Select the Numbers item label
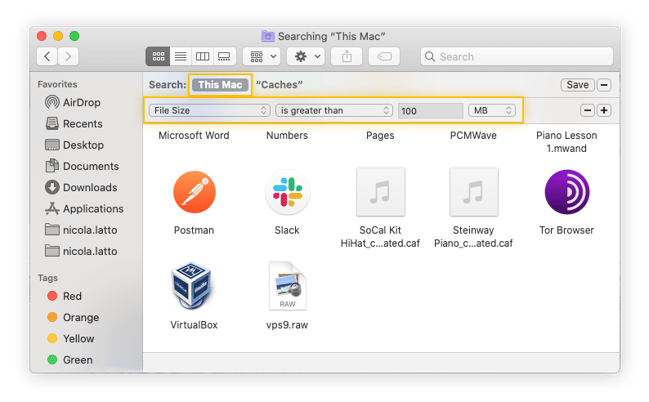 [287, 135]
